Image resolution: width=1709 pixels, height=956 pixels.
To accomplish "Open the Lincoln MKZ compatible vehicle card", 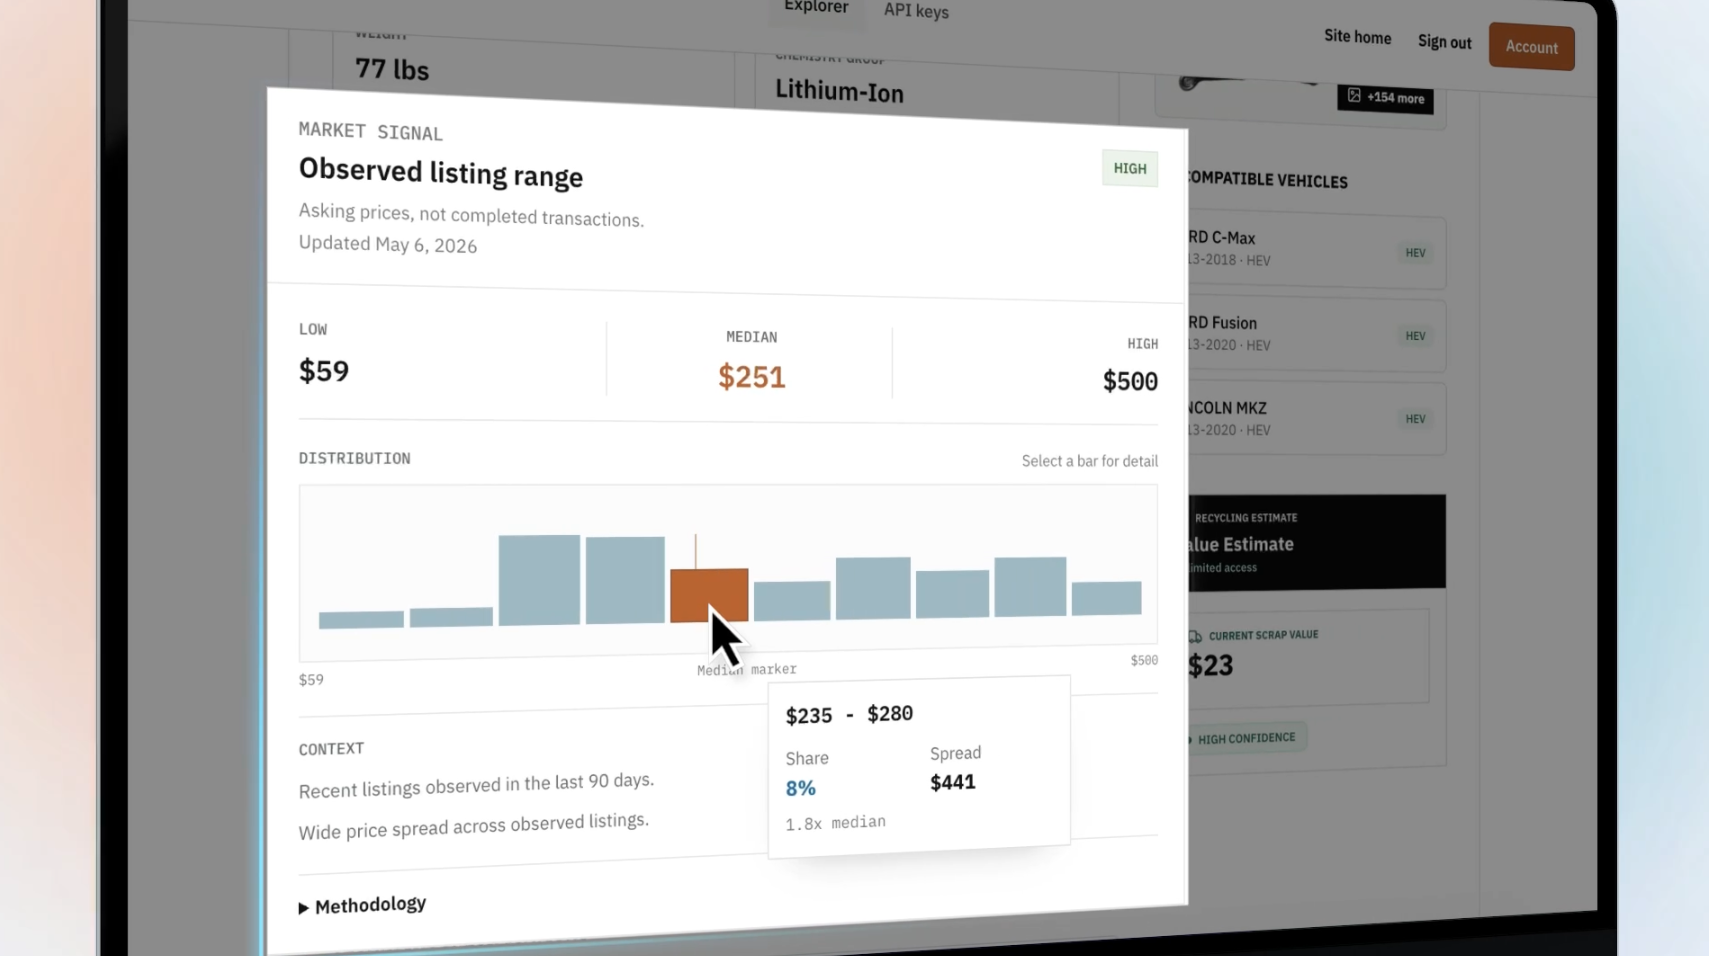I will click(1315, 419).
